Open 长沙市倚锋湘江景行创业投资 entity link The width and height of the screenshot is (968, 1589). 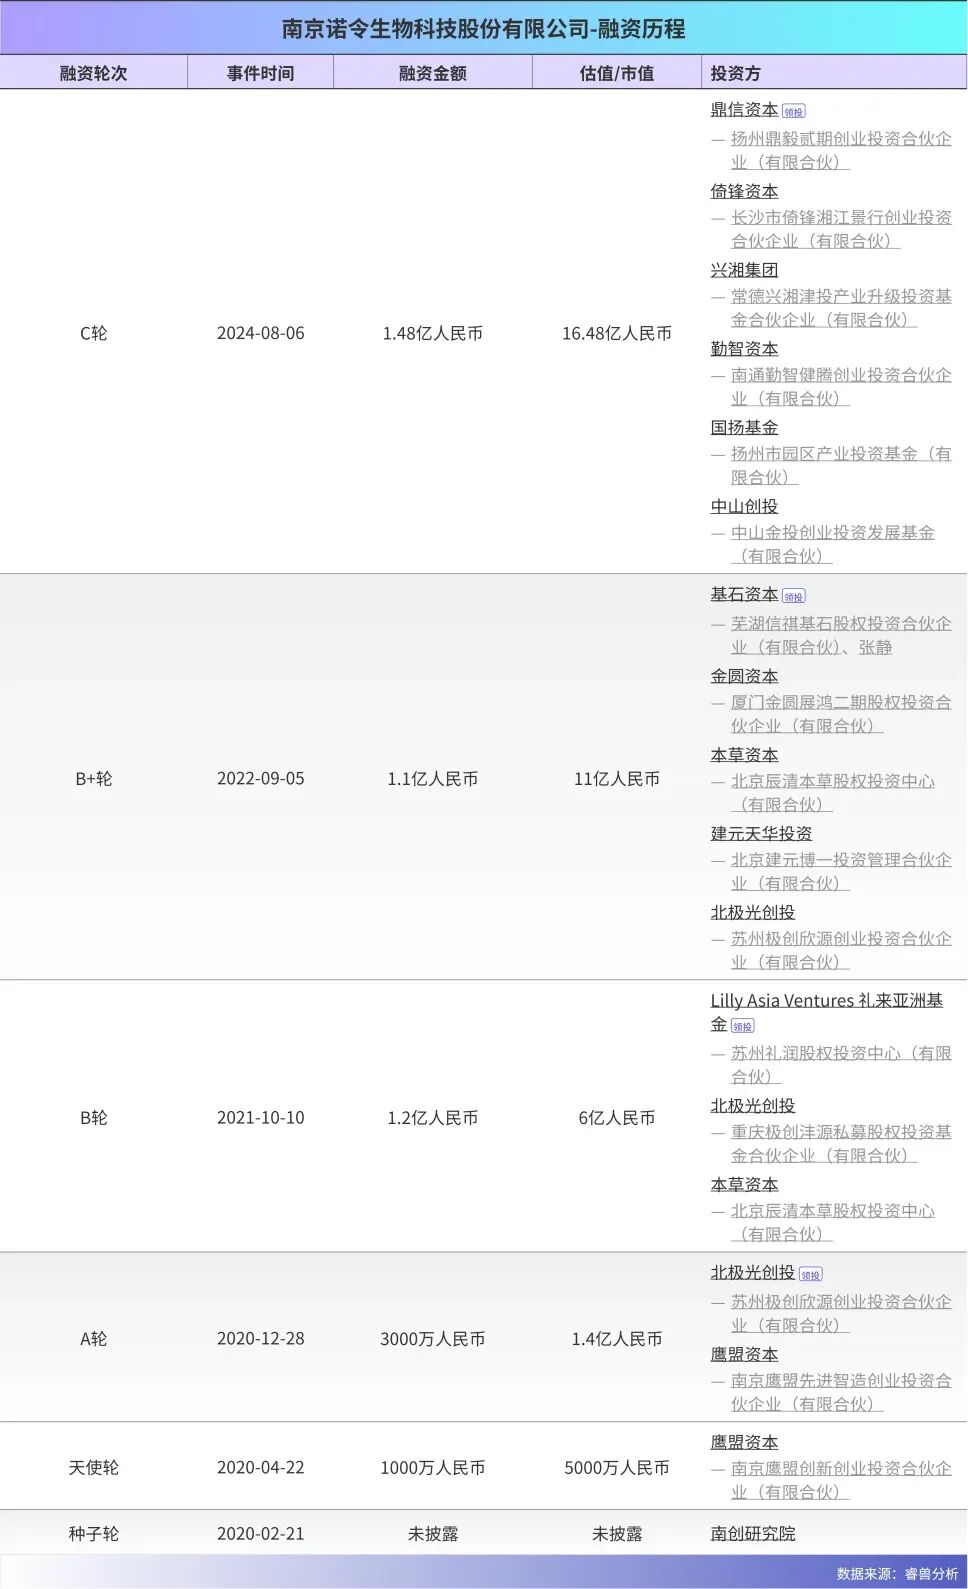(841, 229)
